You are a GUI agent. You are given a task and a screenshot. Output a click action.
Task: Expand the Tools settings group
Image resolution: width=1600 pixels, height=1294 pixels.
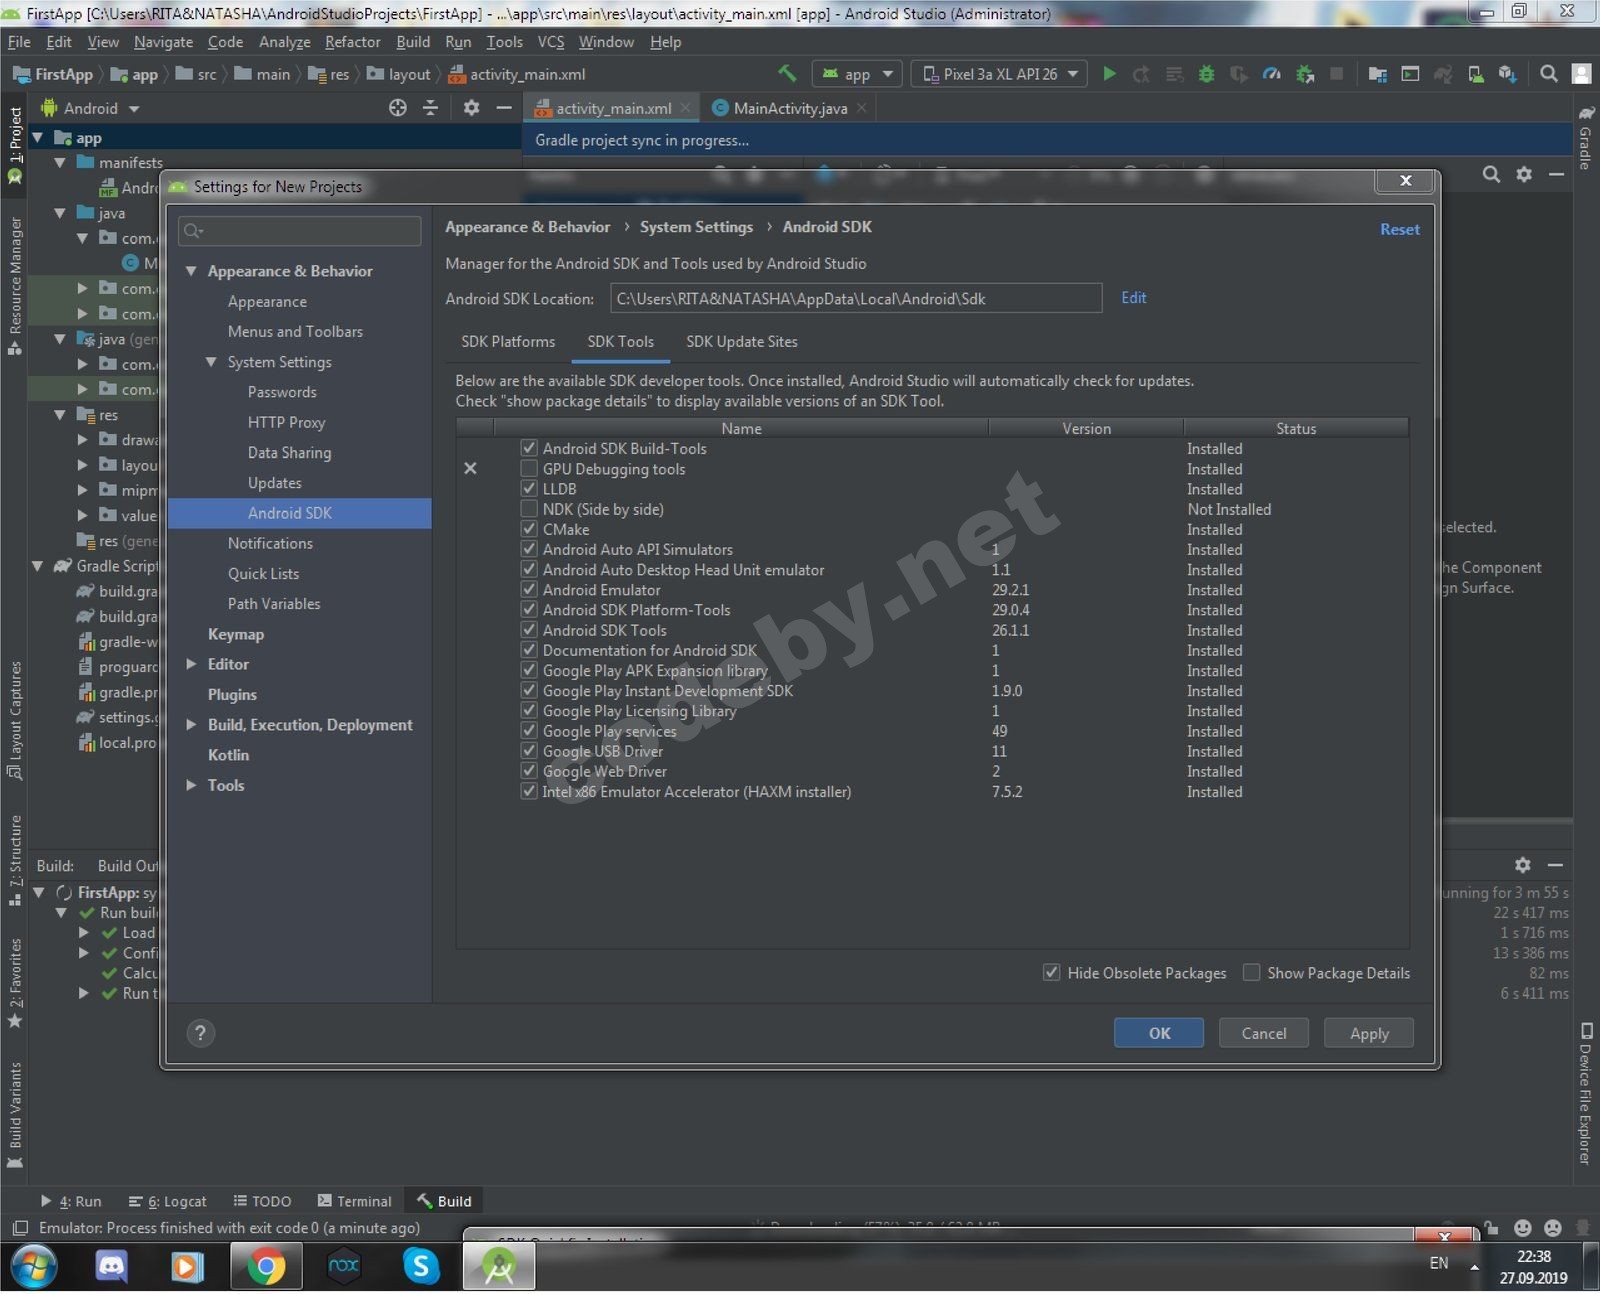point(191,785)
